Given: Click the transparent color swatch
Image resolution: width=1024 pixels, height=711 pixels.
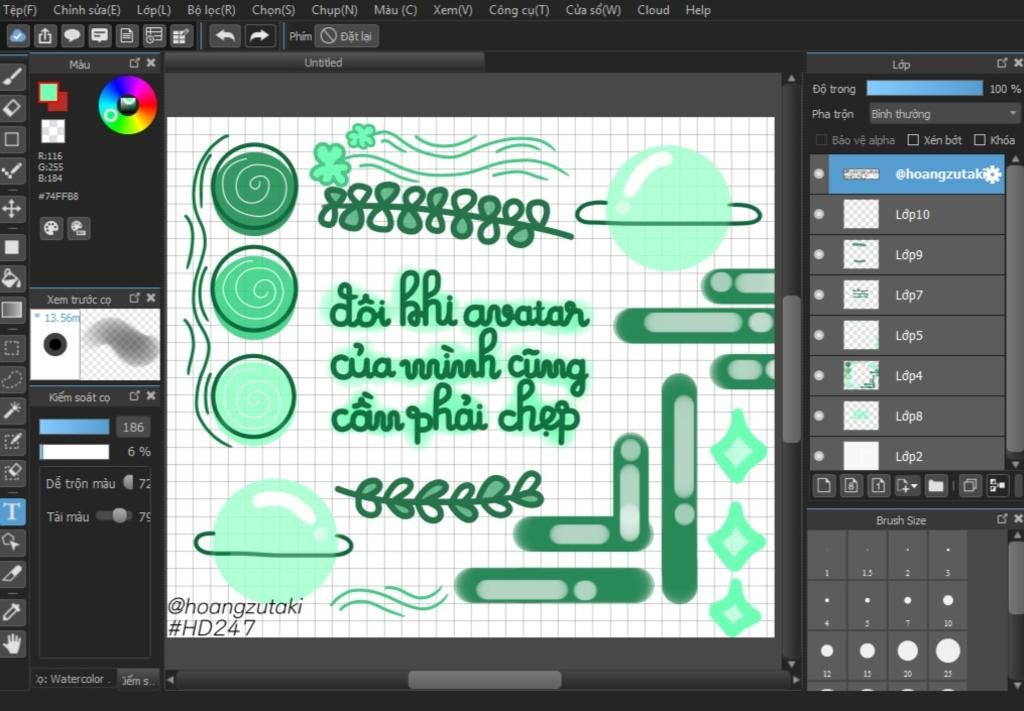Looking at the screenshot, I should pos(53,131).
